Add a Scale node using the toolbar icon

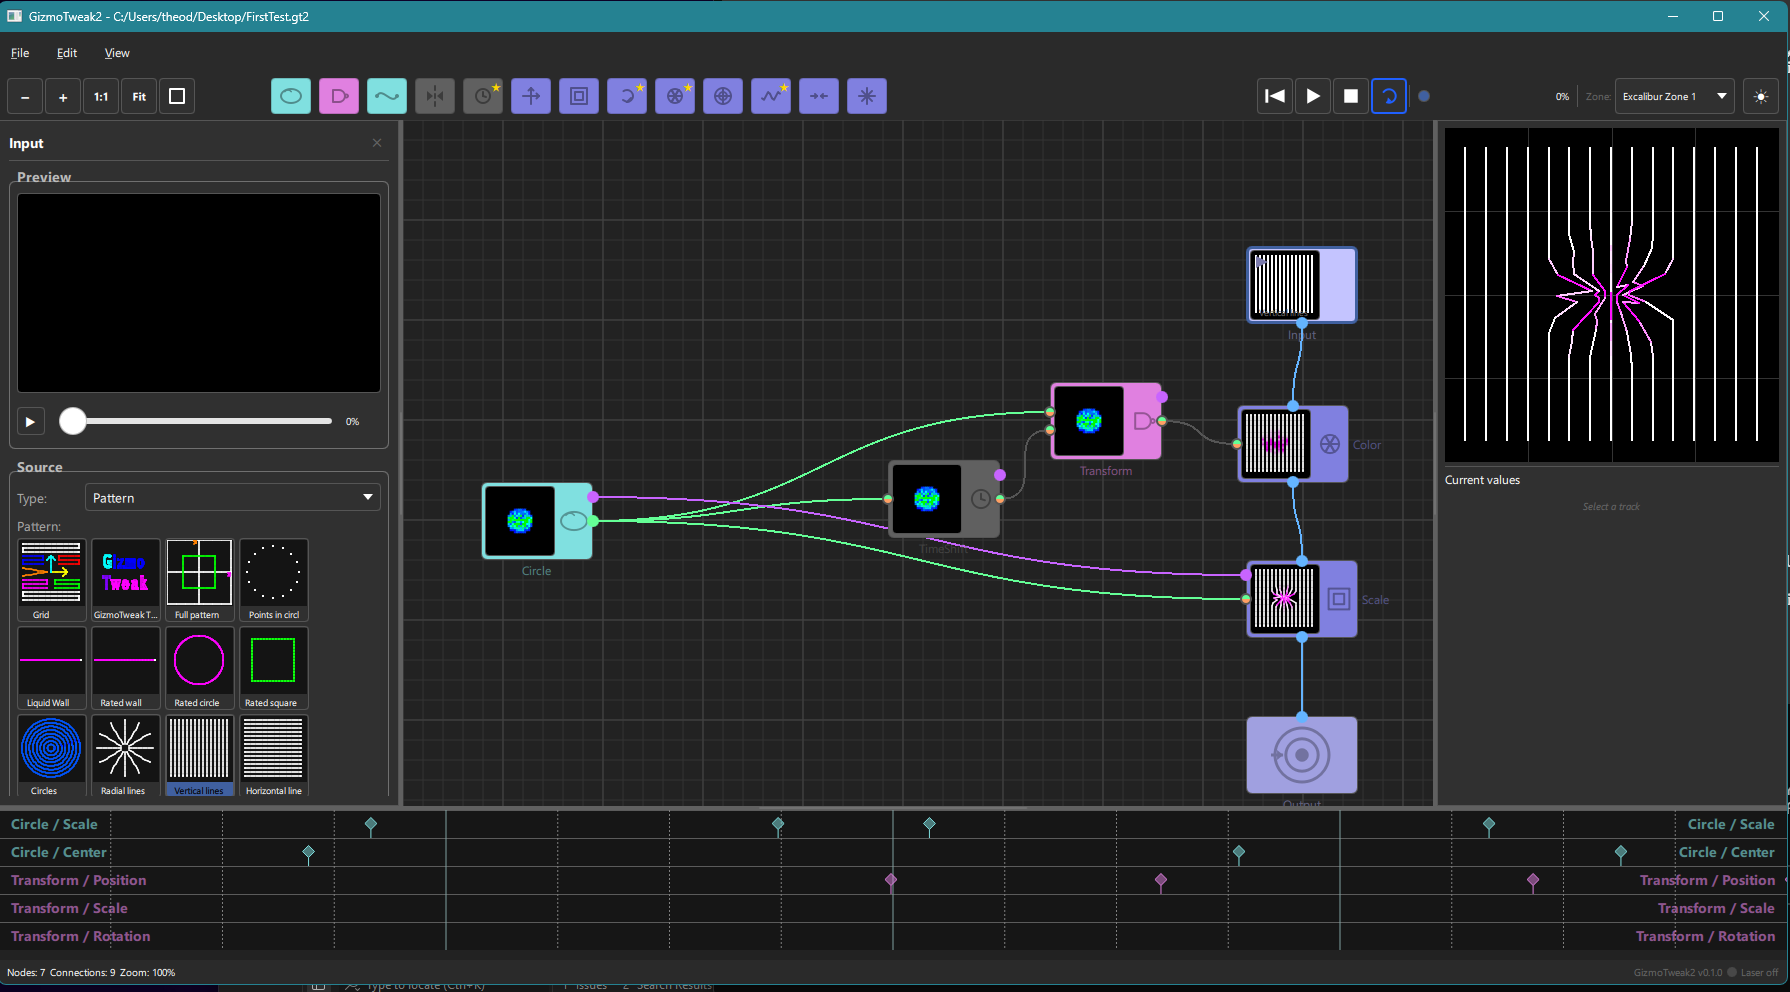click(579, 96)
